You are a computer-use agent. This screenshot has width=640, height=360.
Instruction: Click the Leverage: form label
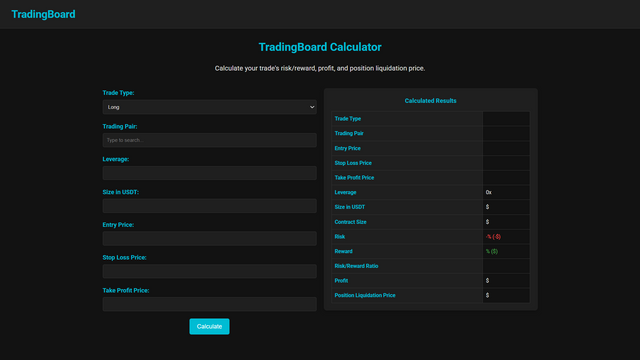pos(116,159)
